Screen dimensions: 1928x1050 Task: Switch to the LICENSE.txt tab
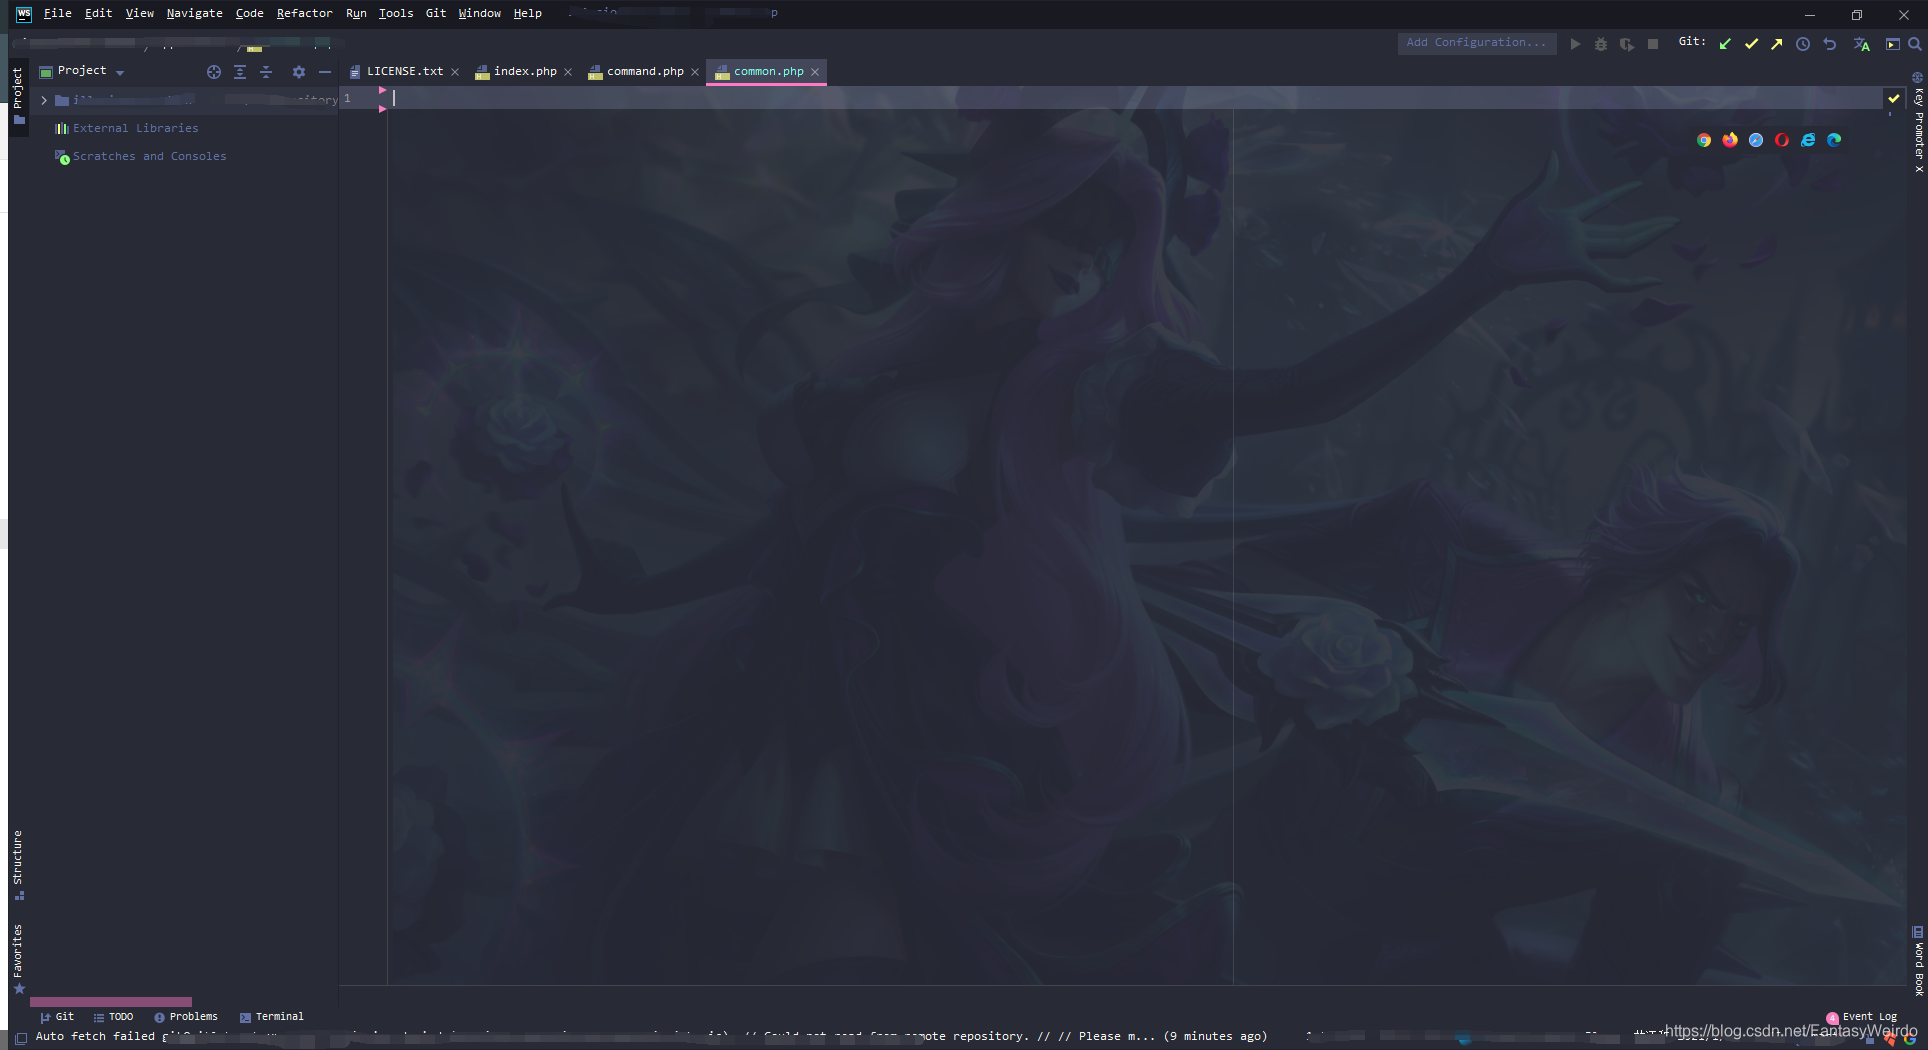pyautogui.click(x=404, y=71)
